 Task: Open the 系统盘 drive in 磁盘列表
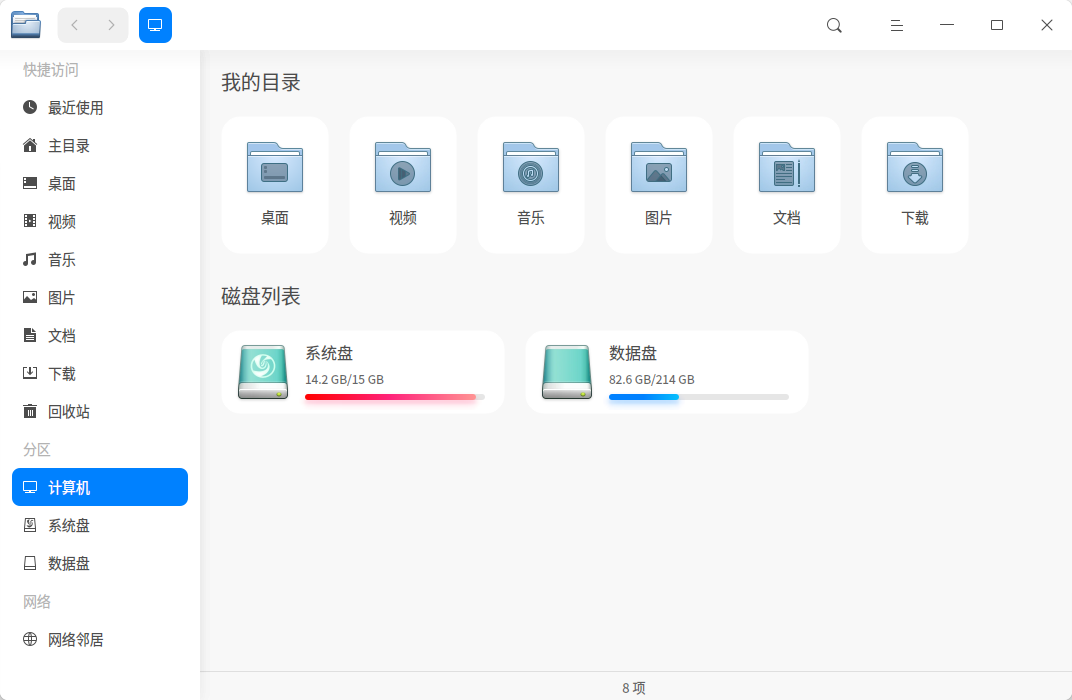[362, 372]
